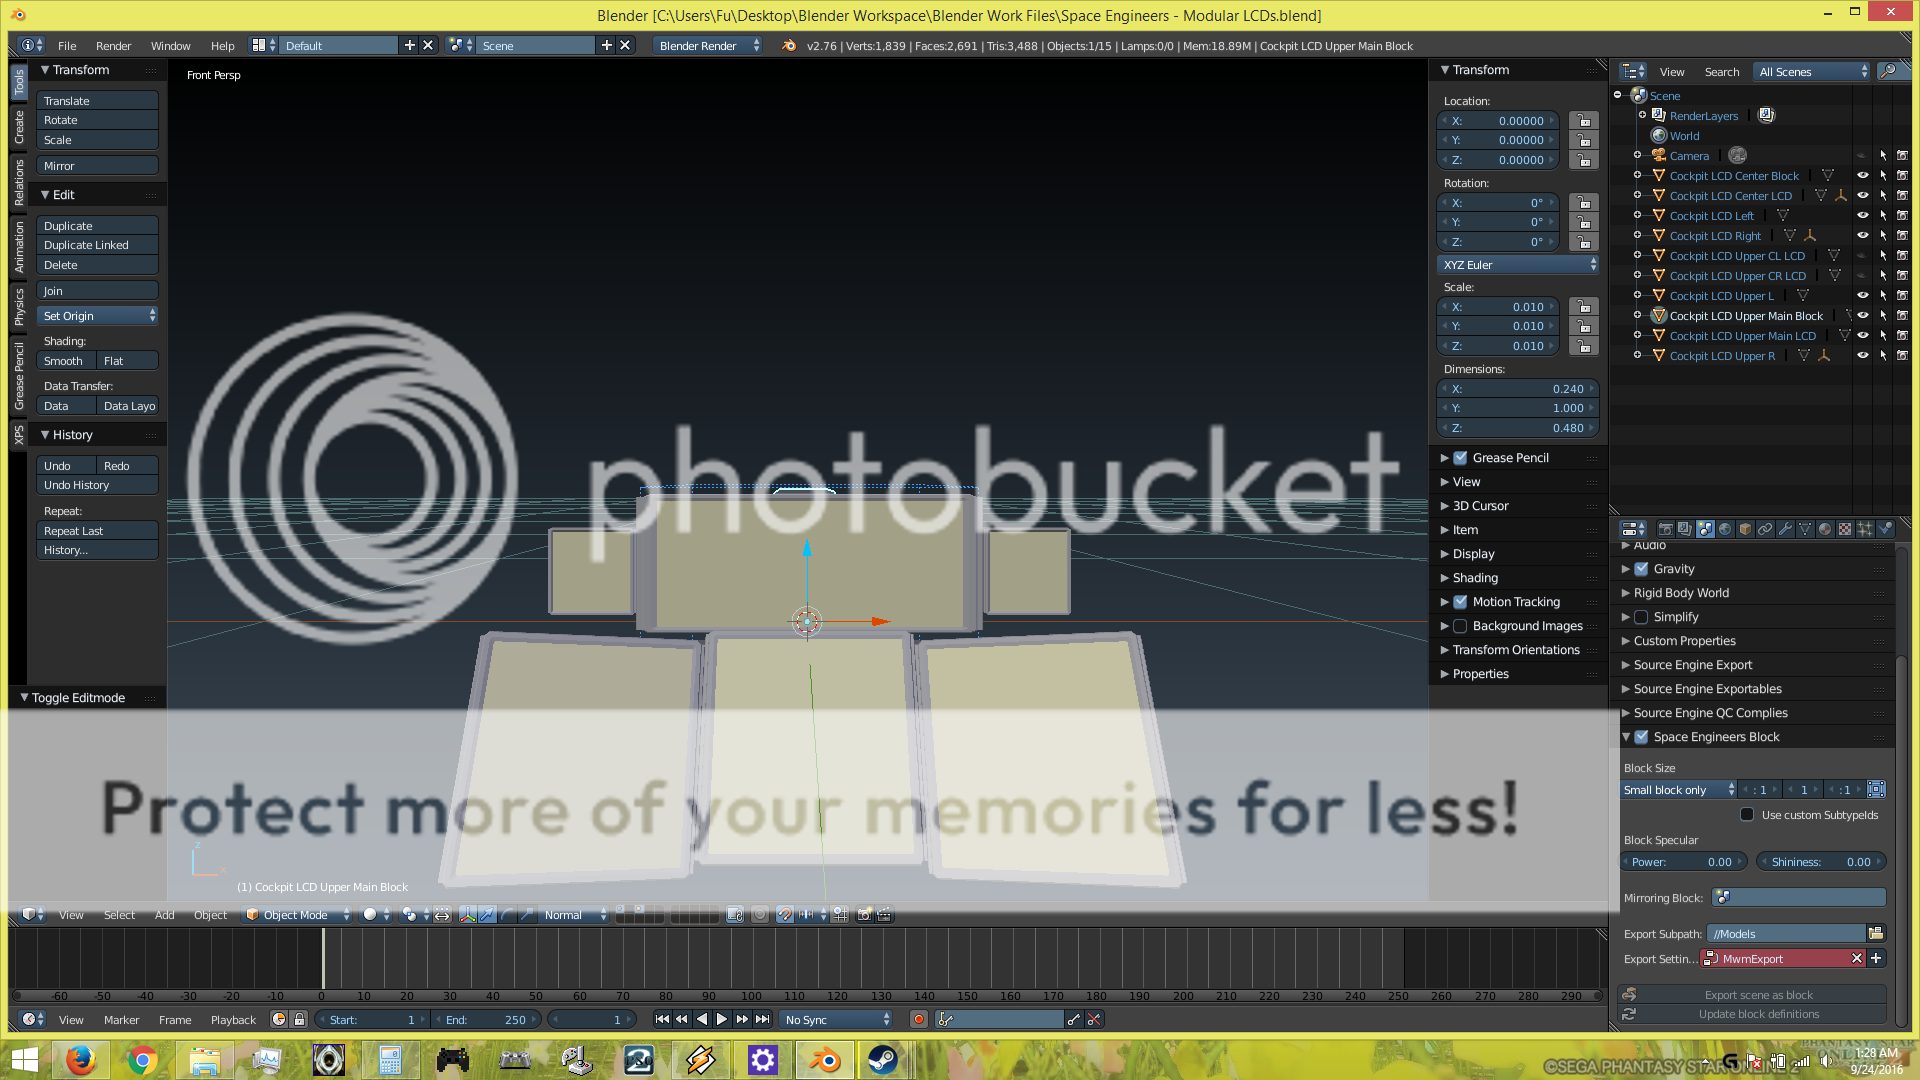Toggle the 3D manipulator widget icon
Image resolution: width=1920 pixels, height=1080 pixels.
[x=468, y=915]
